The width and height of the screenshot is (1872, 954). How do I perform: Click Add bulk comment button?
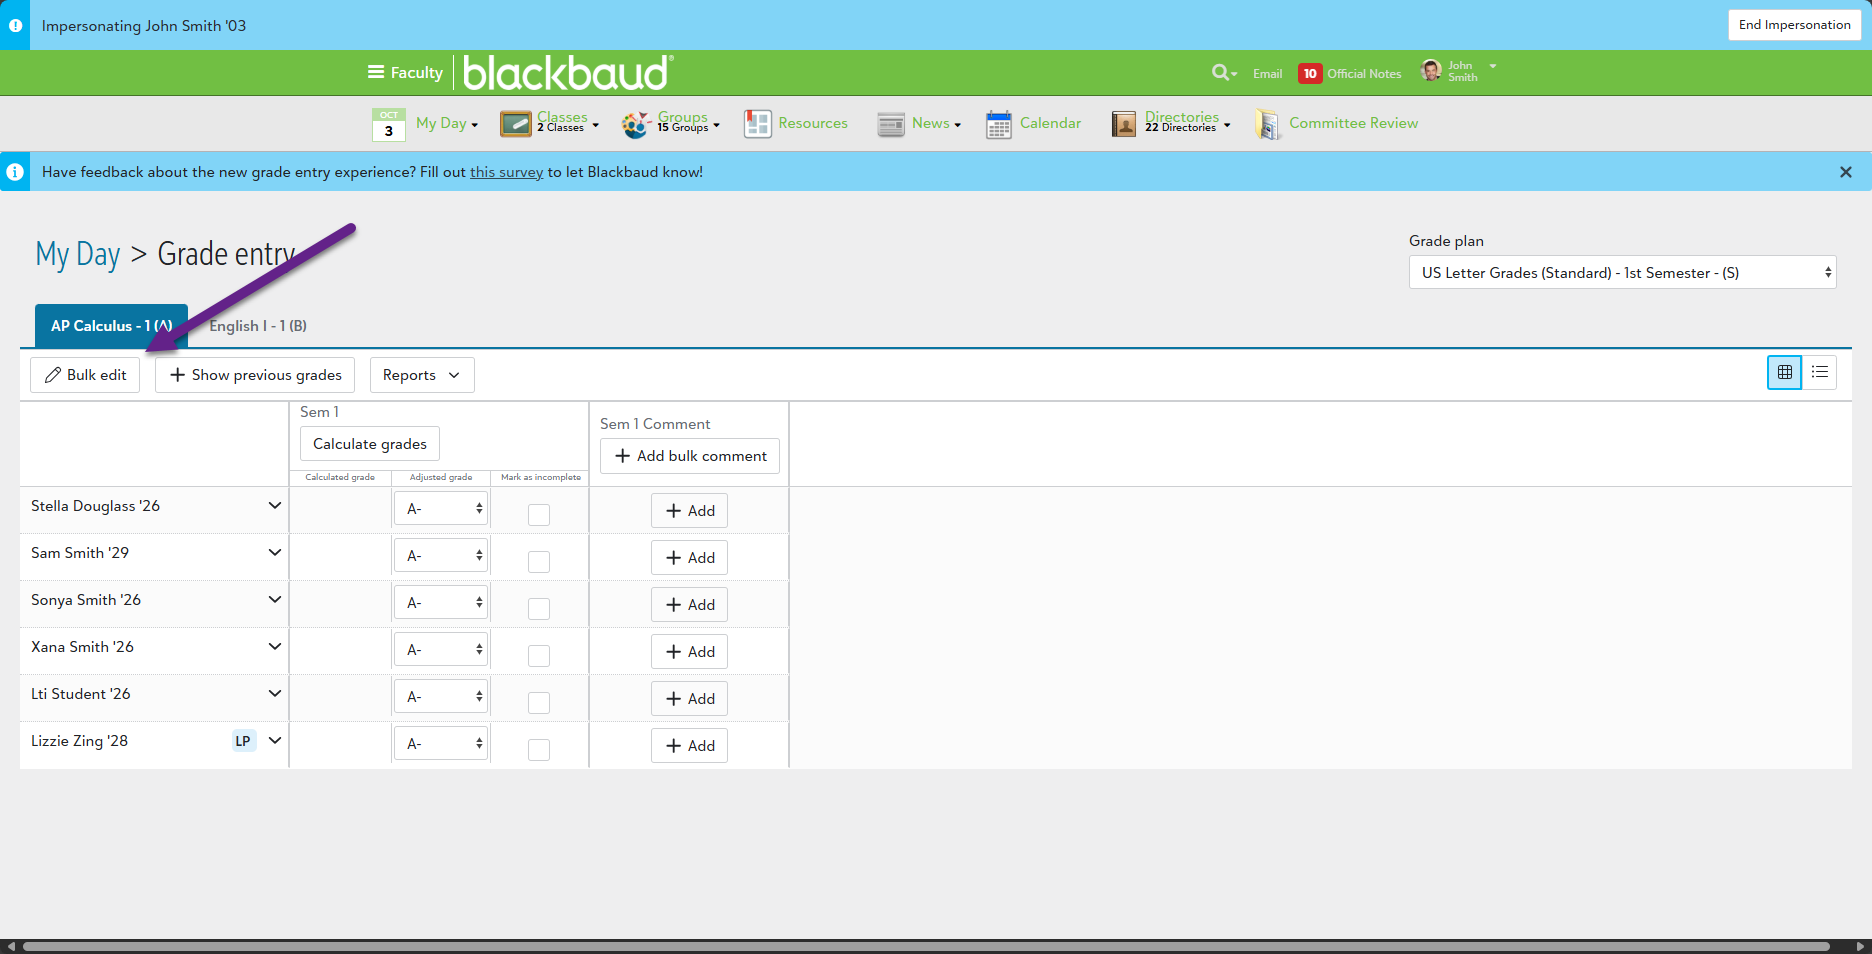click(x=690, y=456)
